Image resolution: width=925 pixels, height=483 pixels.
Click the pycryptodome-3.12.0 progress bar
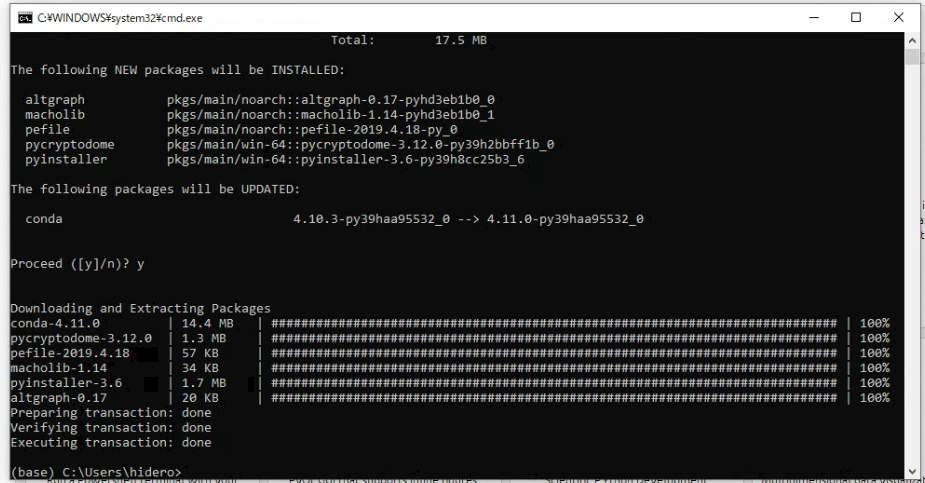pyautogui.click(x=554, y=338)
